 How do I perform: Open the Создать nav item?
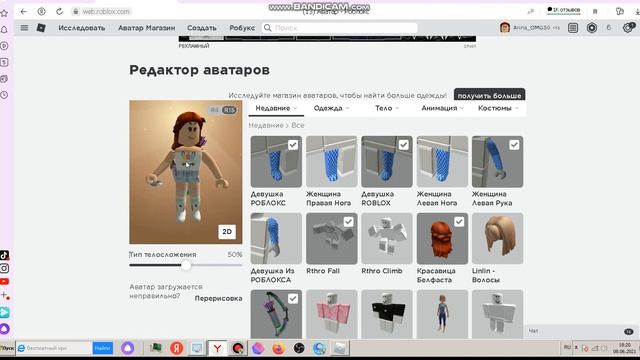202,28
